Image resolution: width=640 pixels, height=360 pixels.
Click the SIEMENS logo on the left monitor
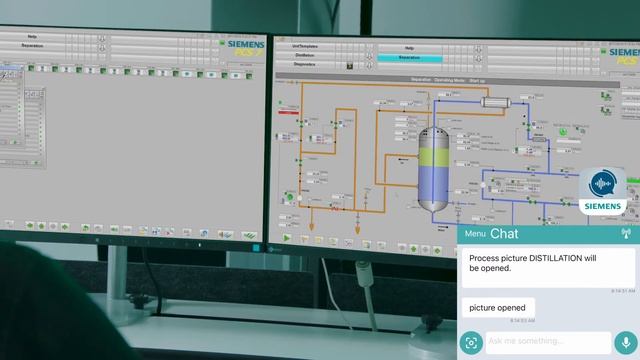[246, 44]
